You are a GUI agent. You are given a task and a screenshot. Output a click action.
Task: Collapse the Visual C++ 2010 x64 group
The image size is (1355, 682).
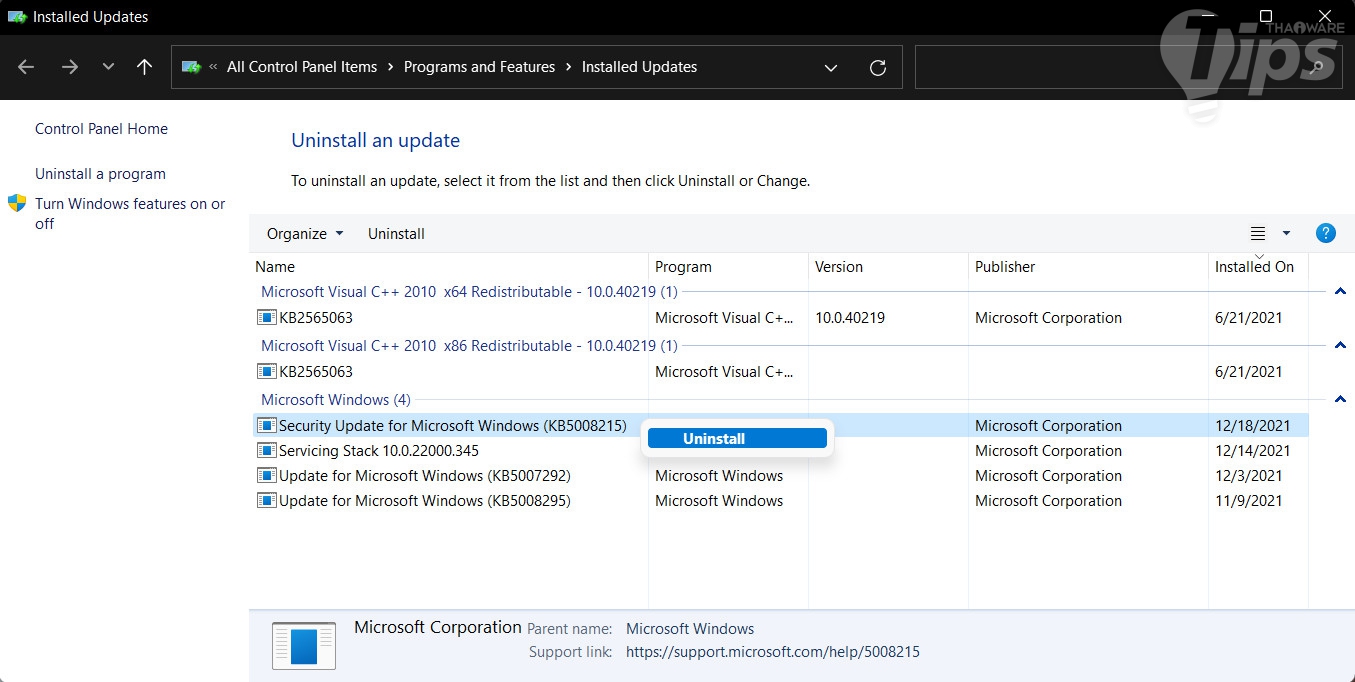coord(1340,292)
